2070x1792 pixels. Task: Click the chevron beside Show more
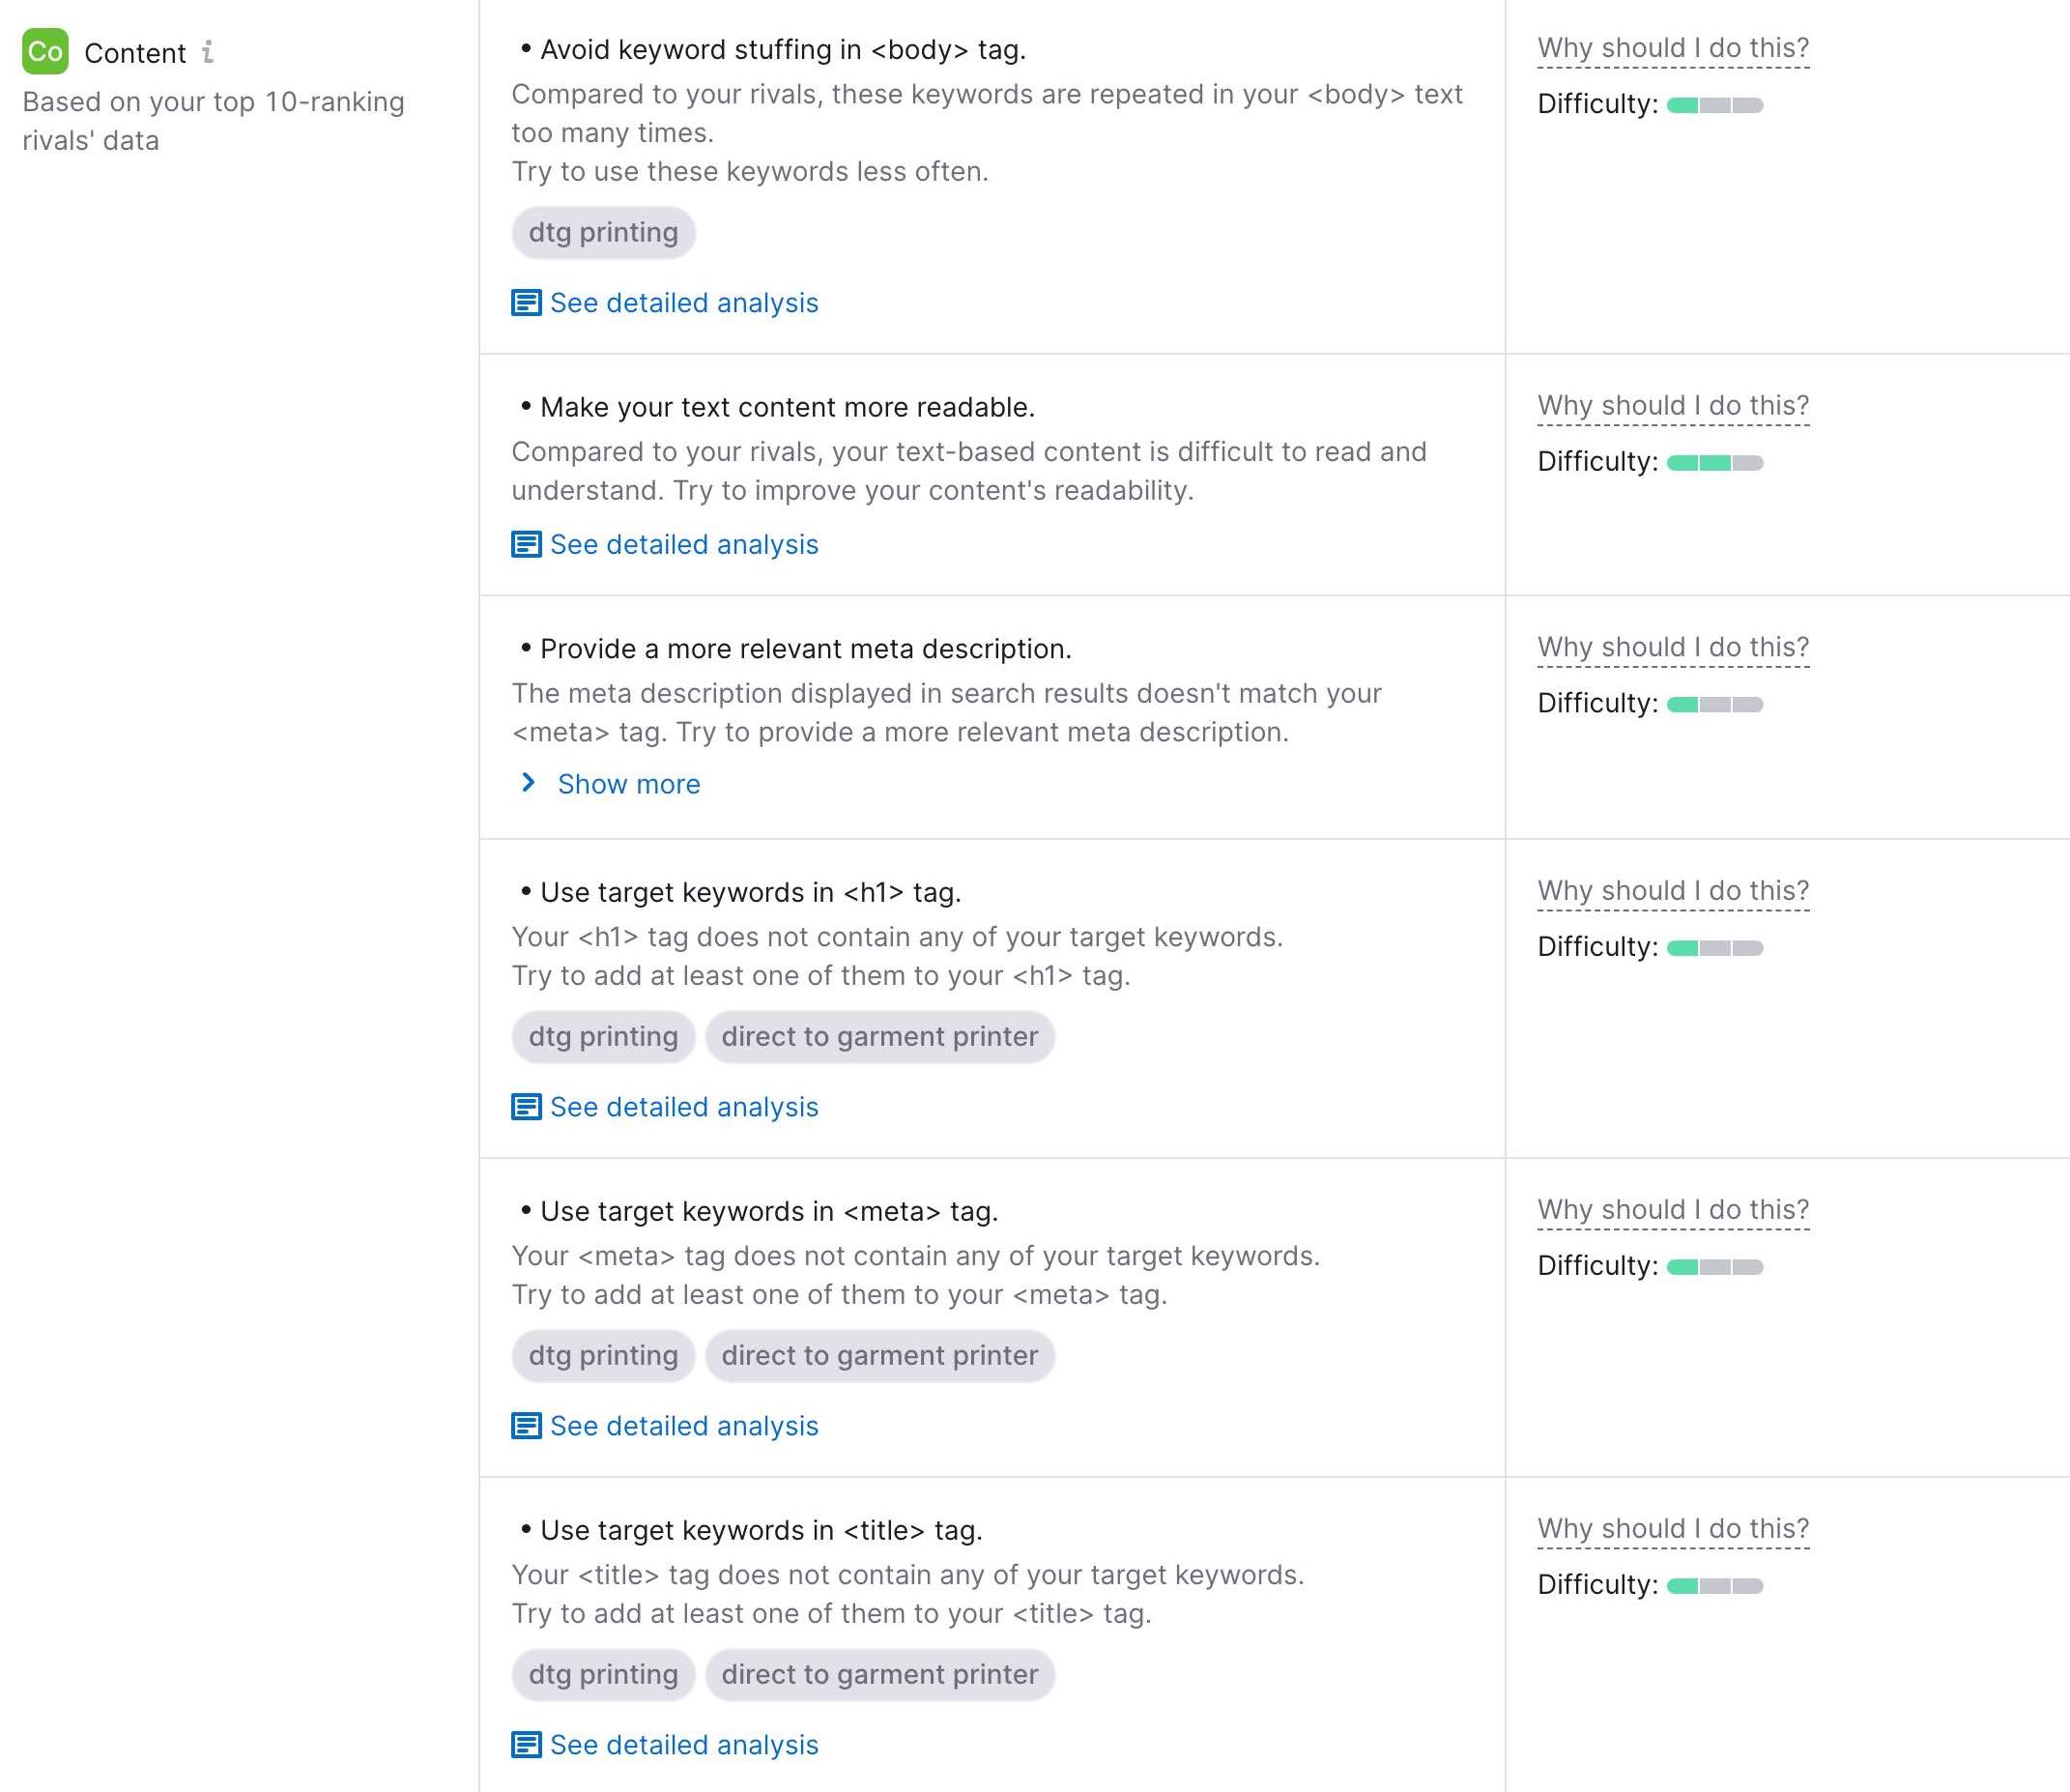pyautogui.click(x=529, y=783)
